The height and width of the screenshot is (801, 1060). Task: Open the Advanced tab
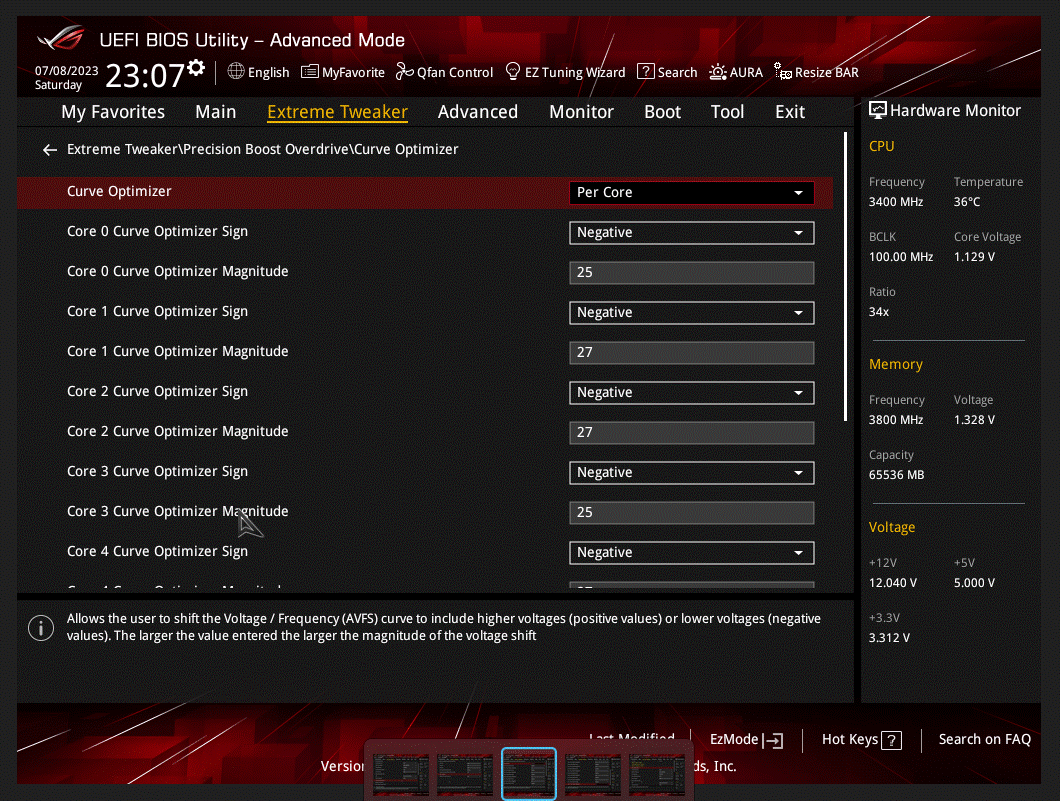tap(478, 112)
